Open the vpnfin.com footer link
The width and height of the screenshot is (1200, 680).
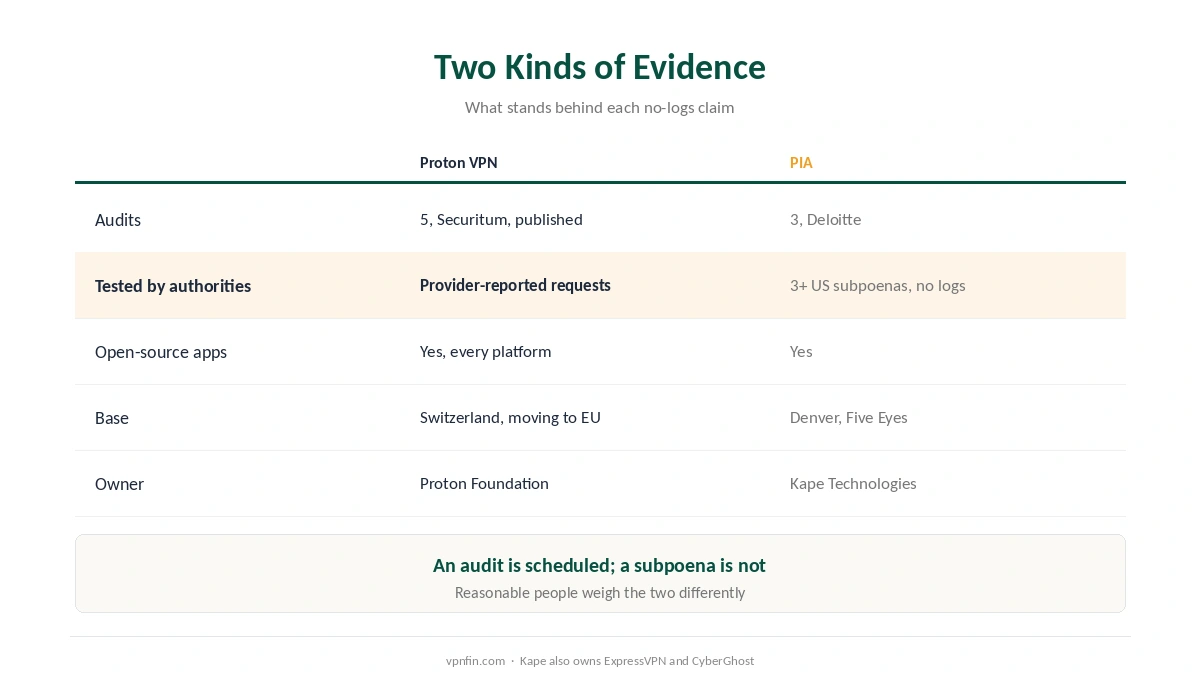point(475,661)
